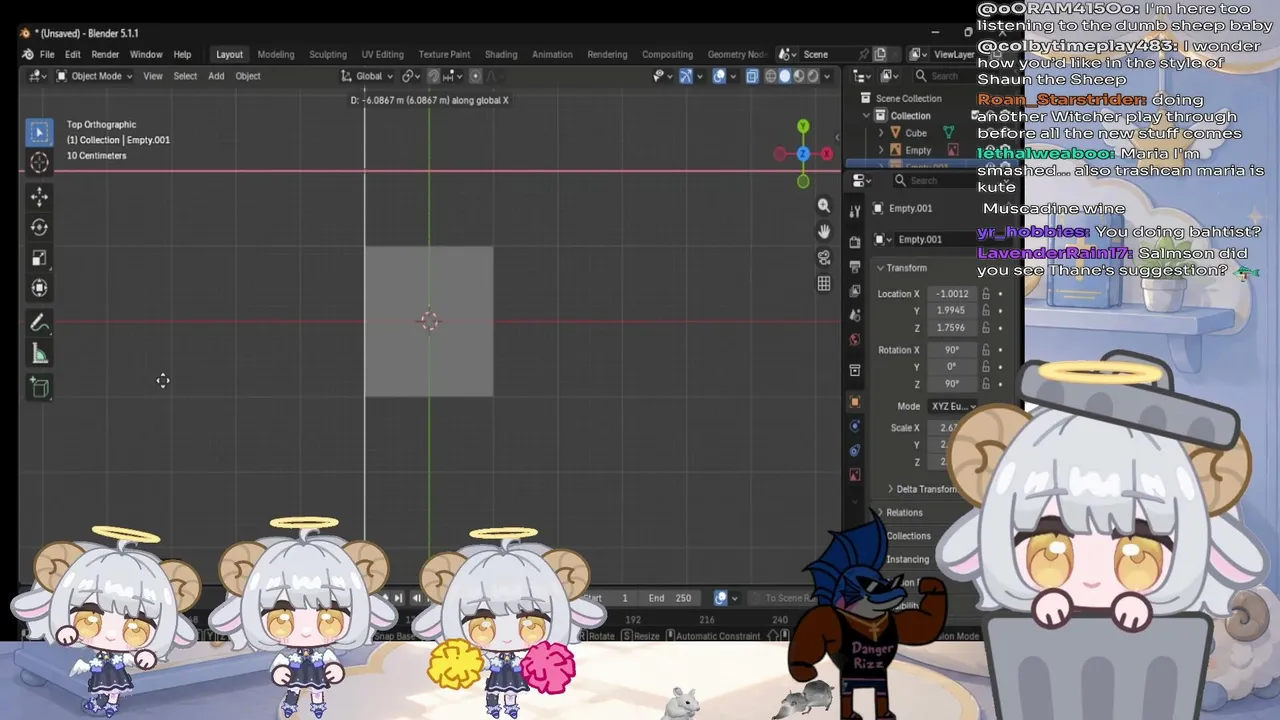The width and height of the screenshot is (1280, 720).
Task: Open the Output properties tab
Action: (854, 267)
